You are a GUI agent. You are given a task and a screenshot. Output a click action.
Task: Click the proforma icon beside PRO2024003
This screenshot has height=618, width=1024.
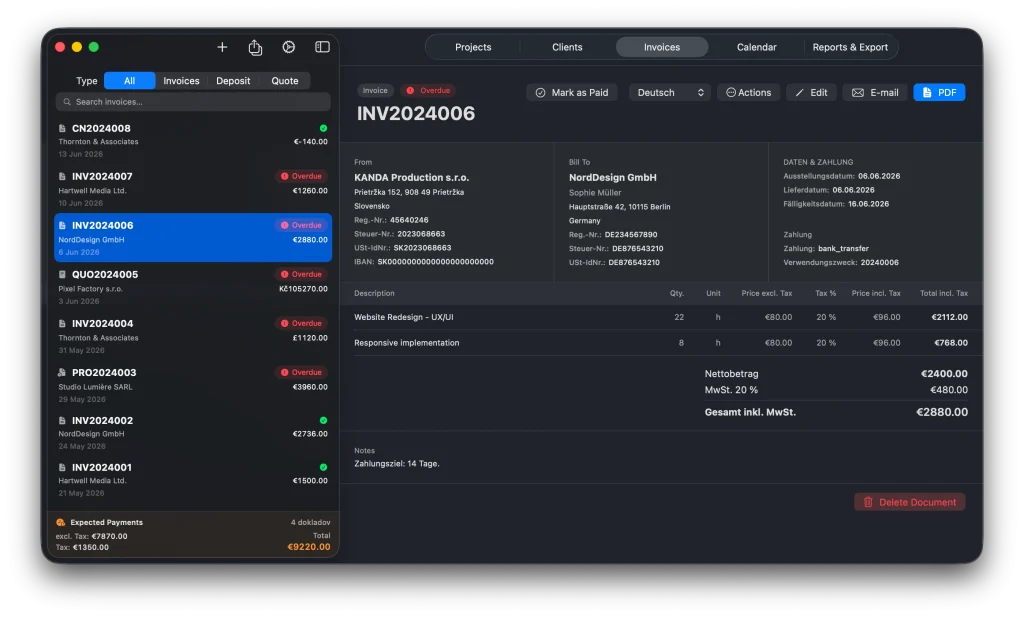click(62, 372)
